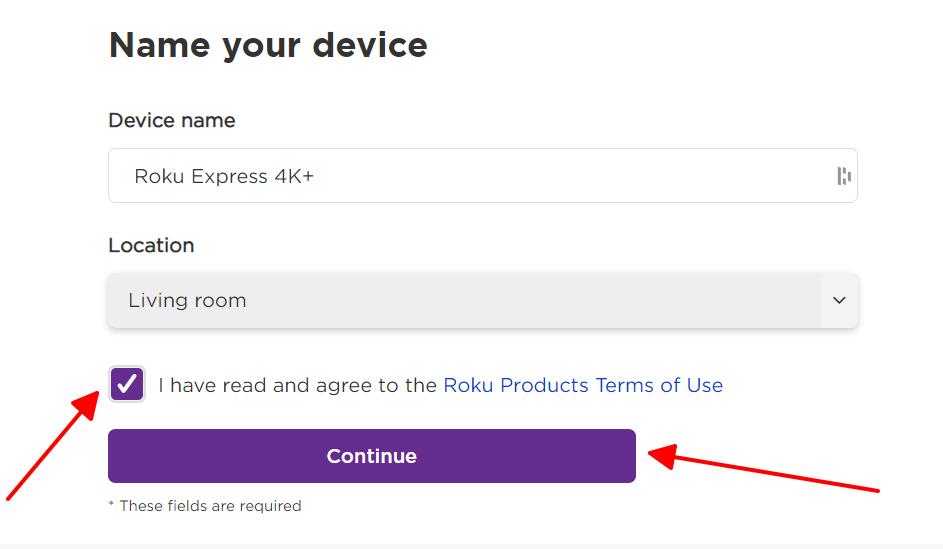Click the red arrow pointing at the checkbox

[53, 445]
